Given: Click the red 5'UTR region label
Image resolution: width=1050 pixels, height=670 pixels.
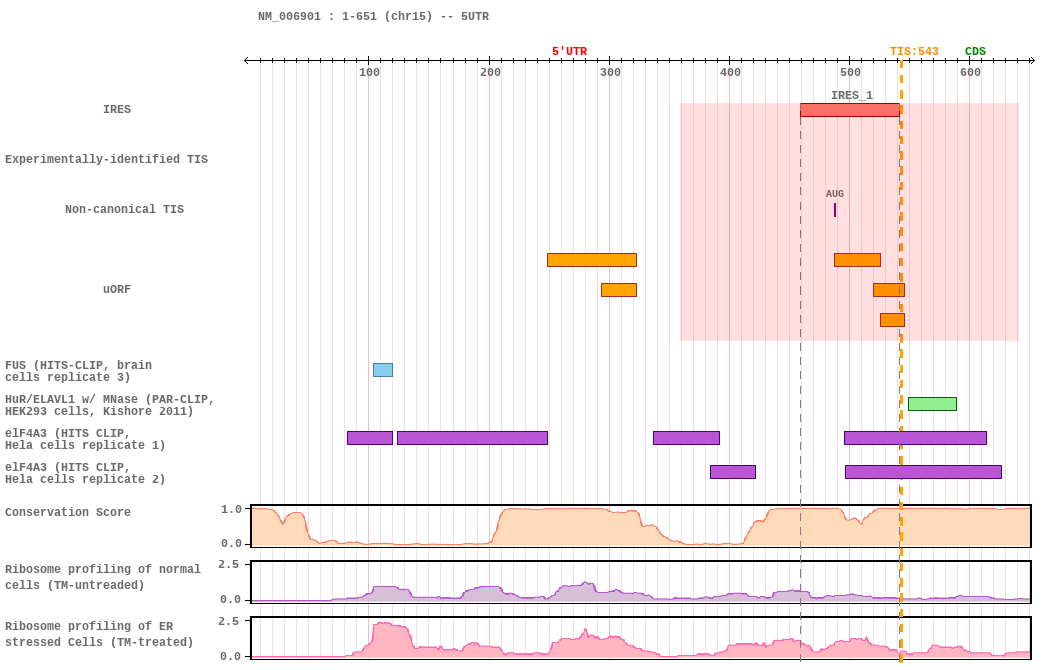Looking at the screenshot, I should [x=569, y=52].
